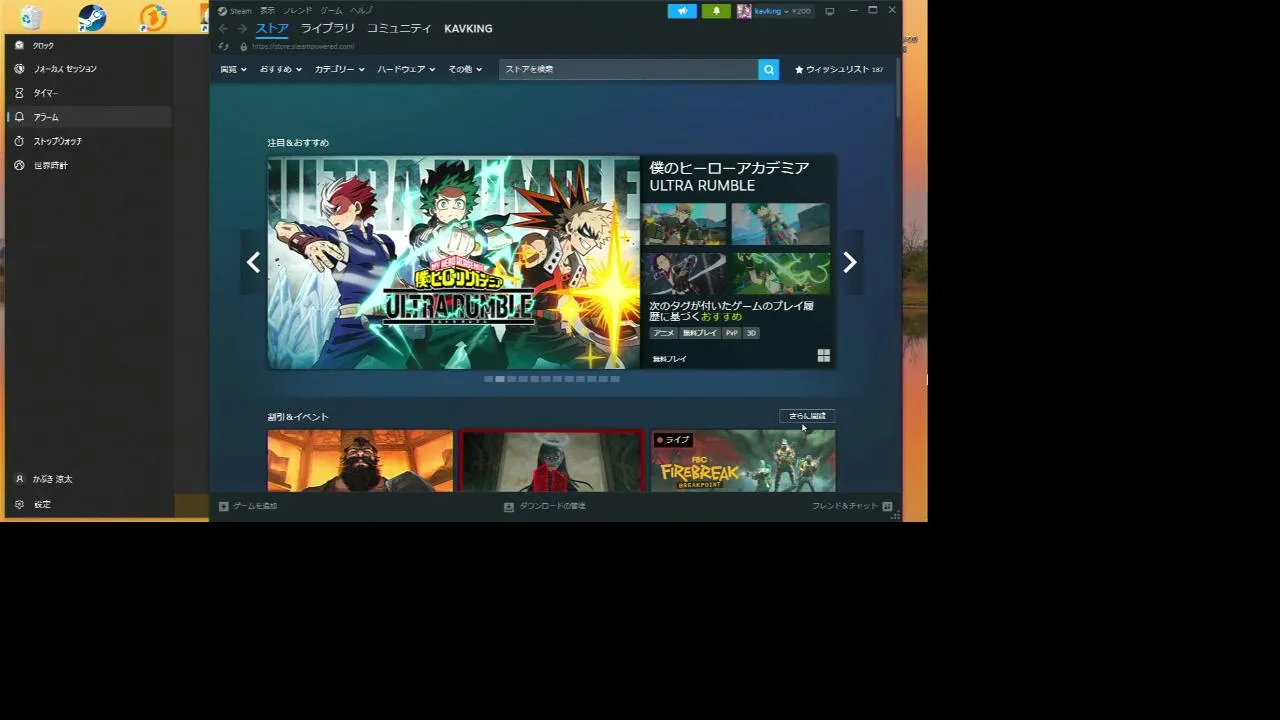Click the PvP tag

tap(732, 333)
